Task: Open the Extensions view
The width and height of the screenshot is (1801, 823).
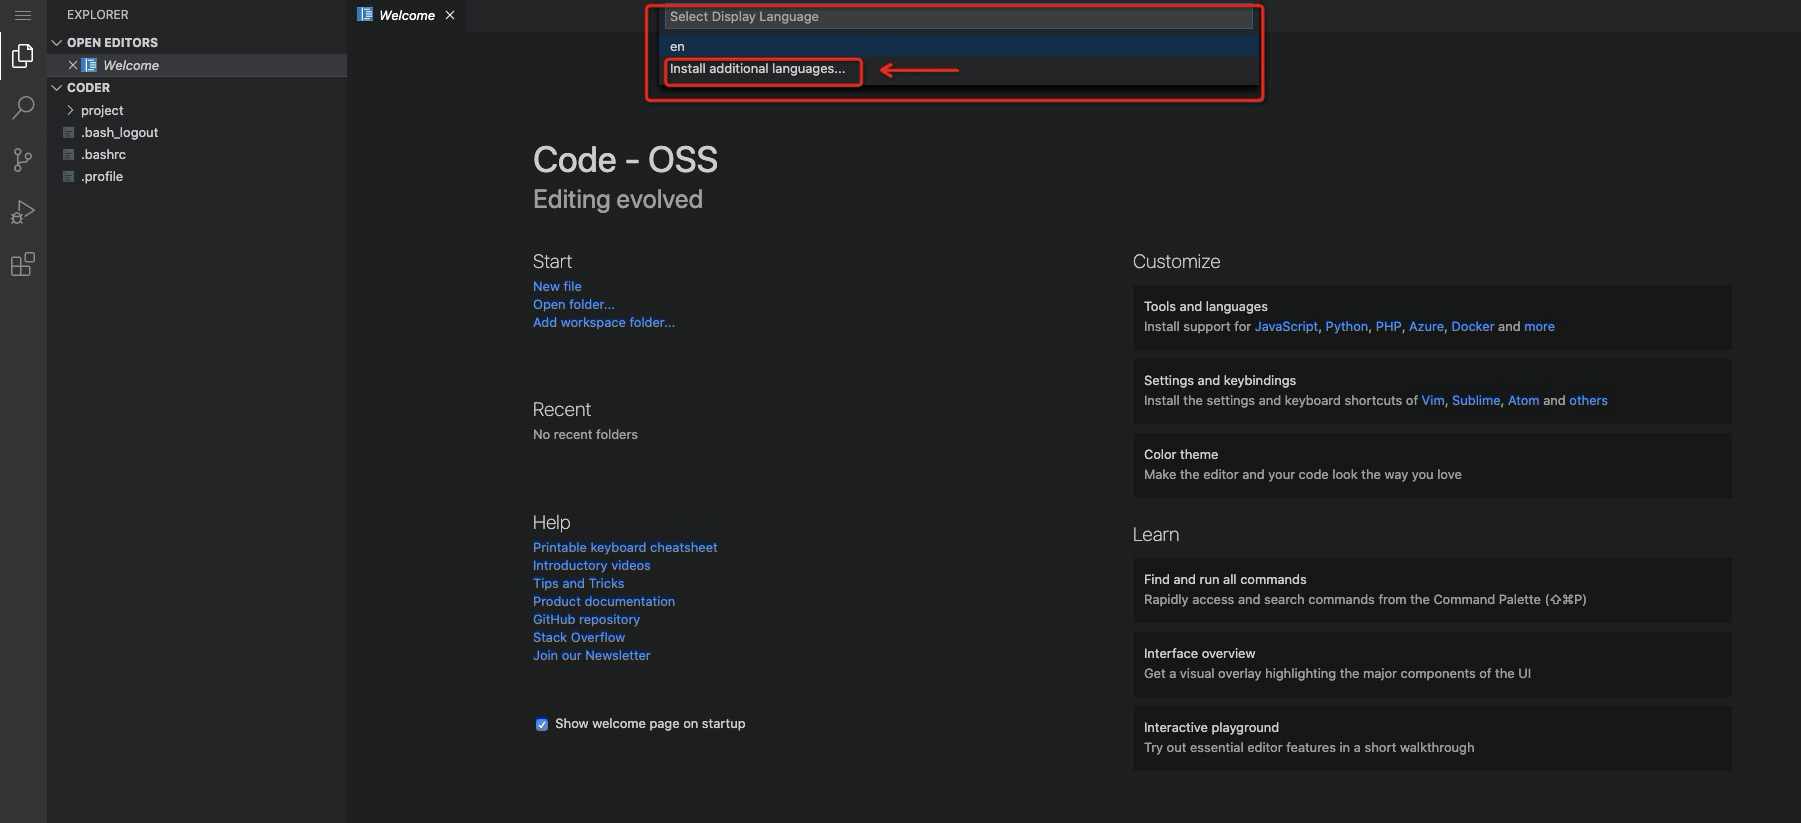Action: click(22, 264)
